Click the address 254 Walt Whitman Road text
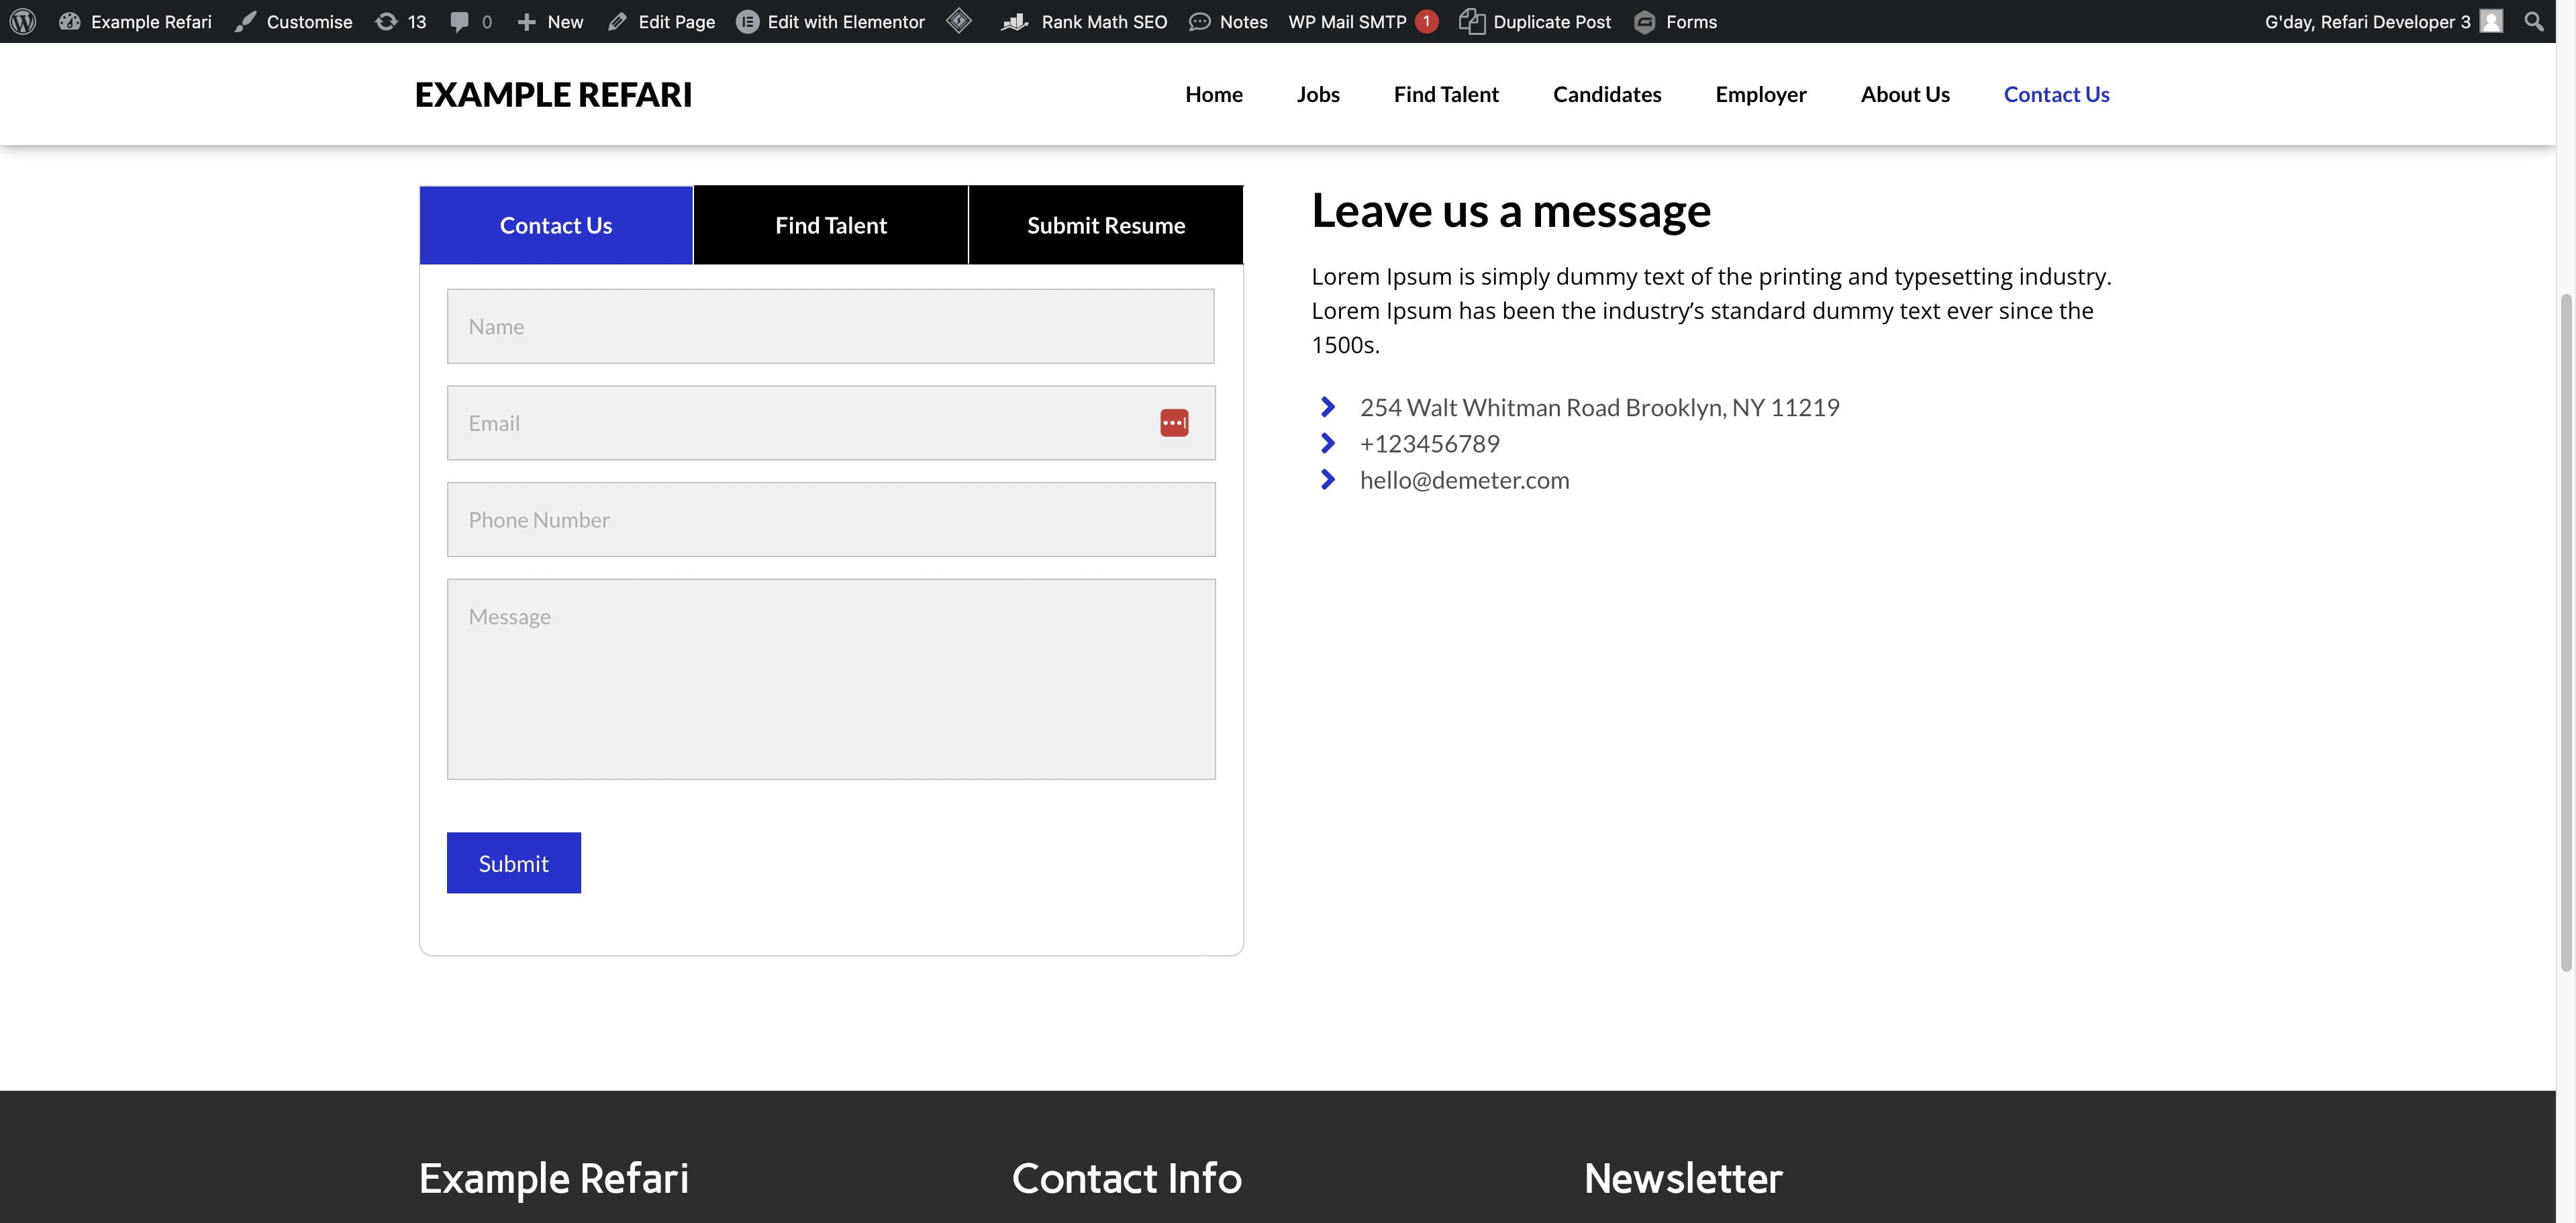Image resolution: width=2576 pixels, height=1223 pixels. (x=1600, y=407)
